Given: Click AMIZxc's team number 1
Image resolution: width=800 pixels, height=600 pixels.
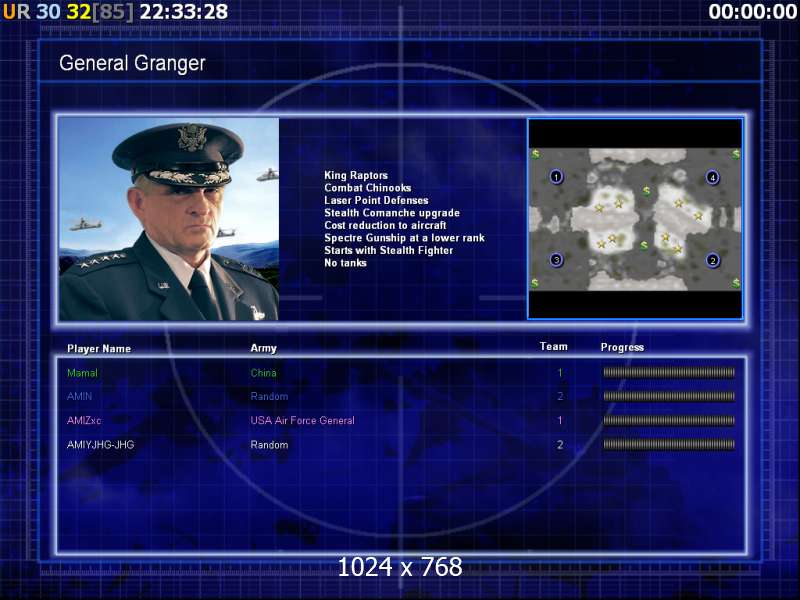Looking at the screenshot, I should pos(560,420).
